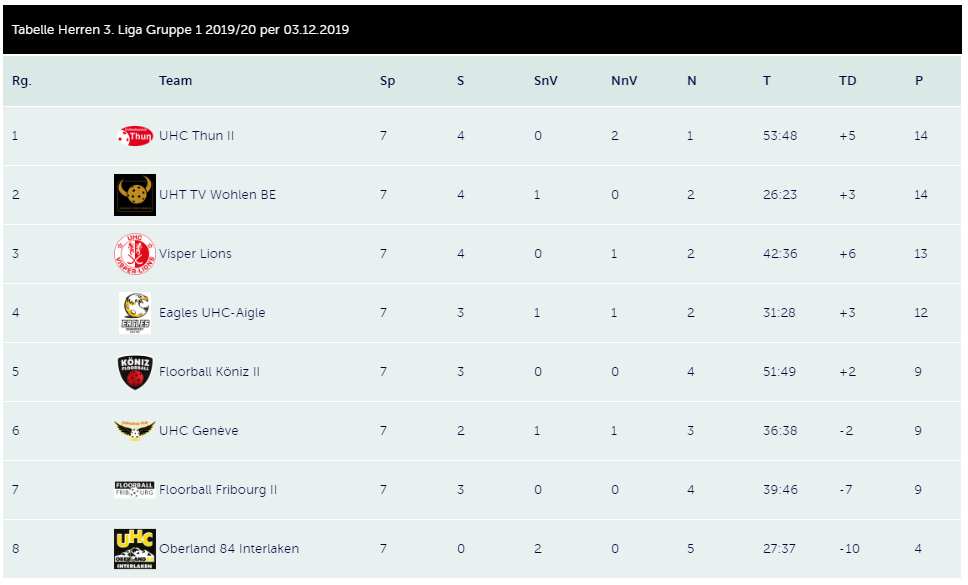Click the SnV column header

pyautogui.click(x=546, y=81)
